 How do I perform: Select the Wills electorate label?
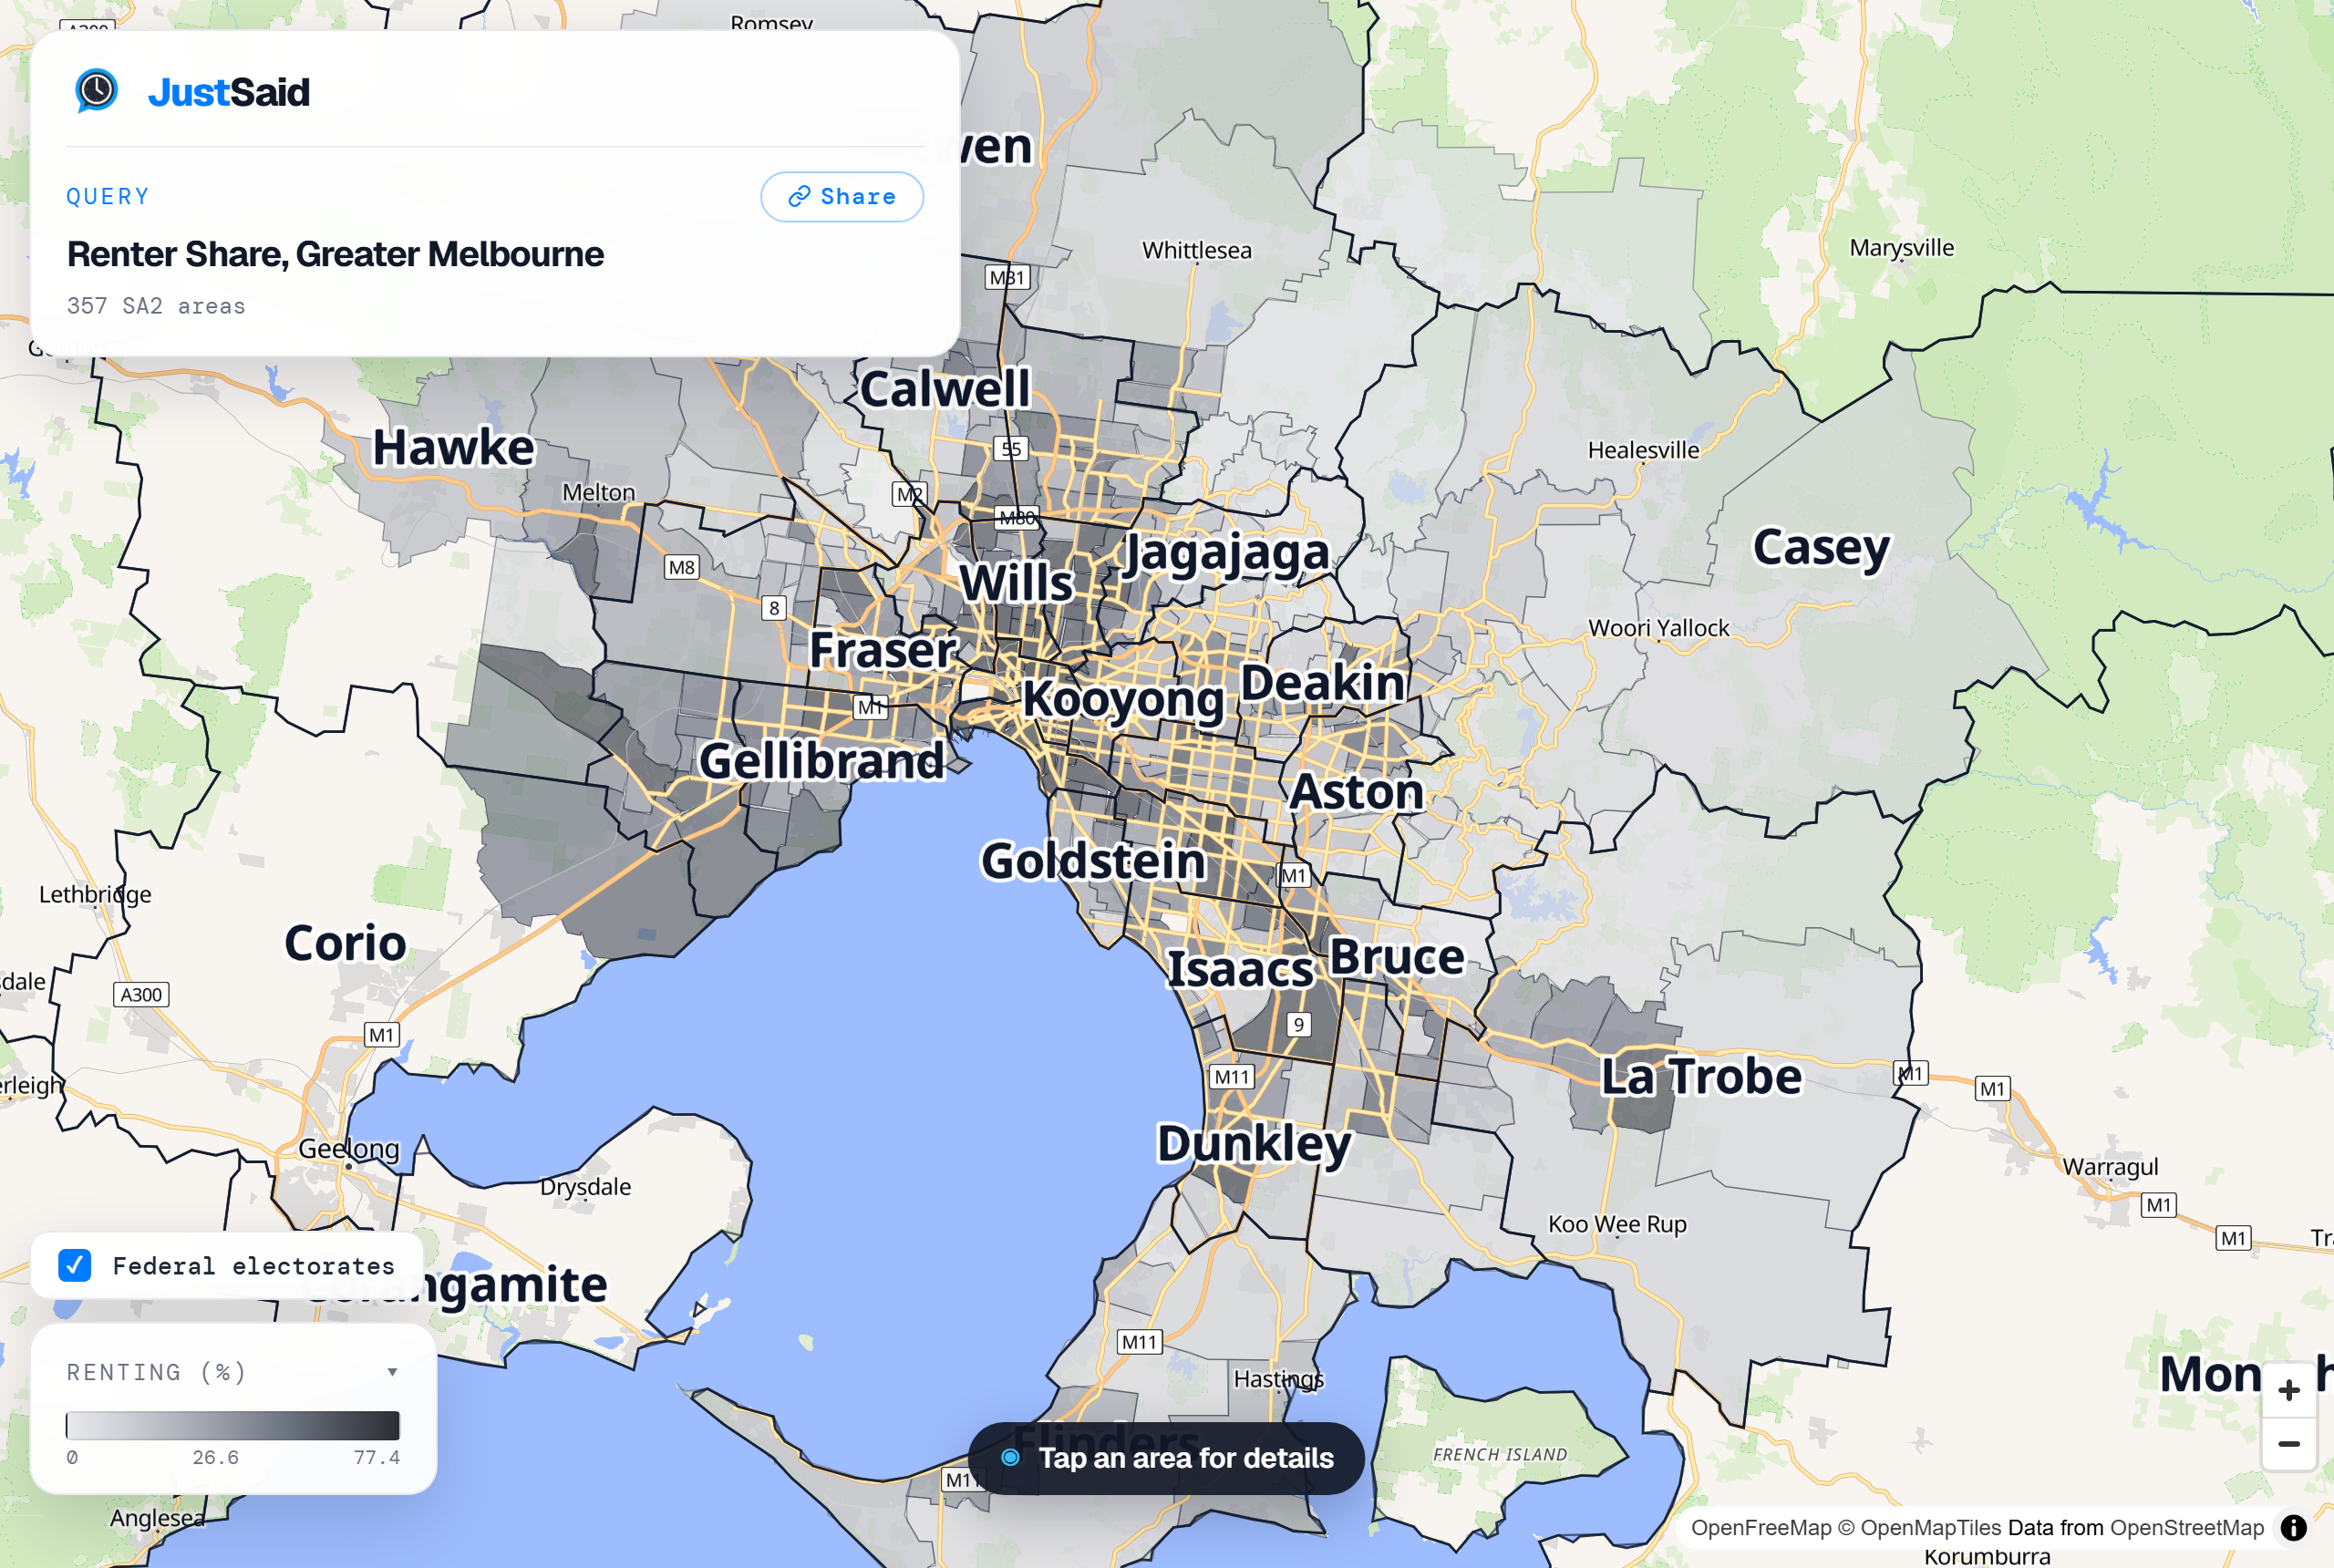point(1016,582)
